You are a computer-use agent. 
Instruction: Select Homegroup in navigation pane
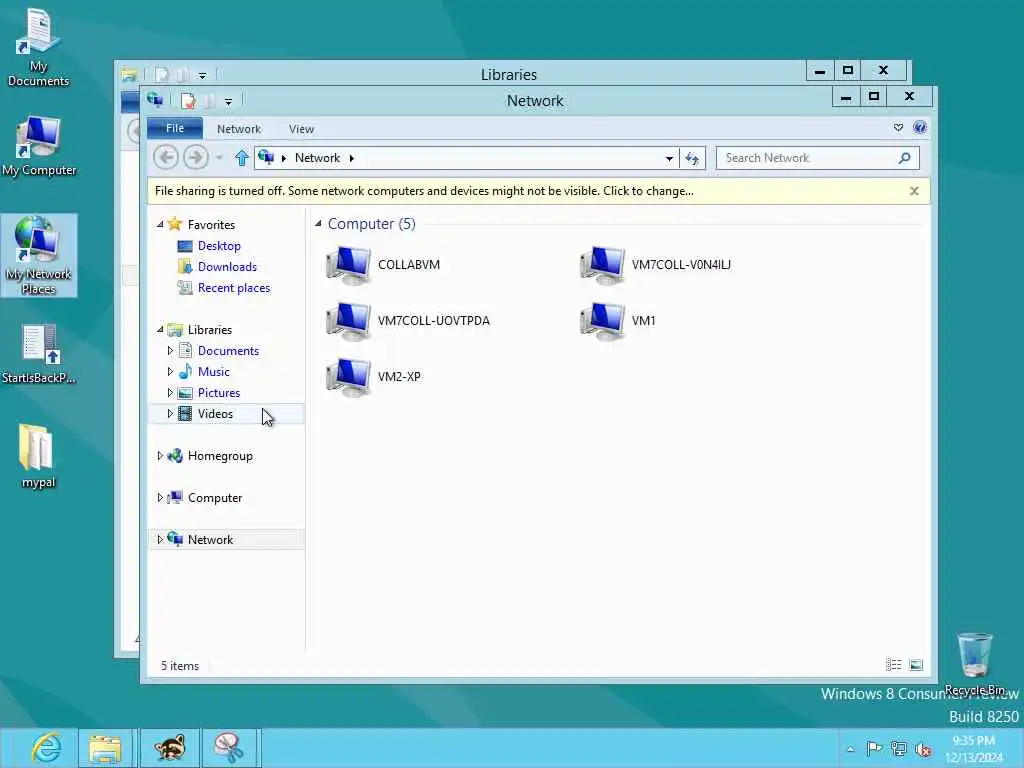pos(220,456)
